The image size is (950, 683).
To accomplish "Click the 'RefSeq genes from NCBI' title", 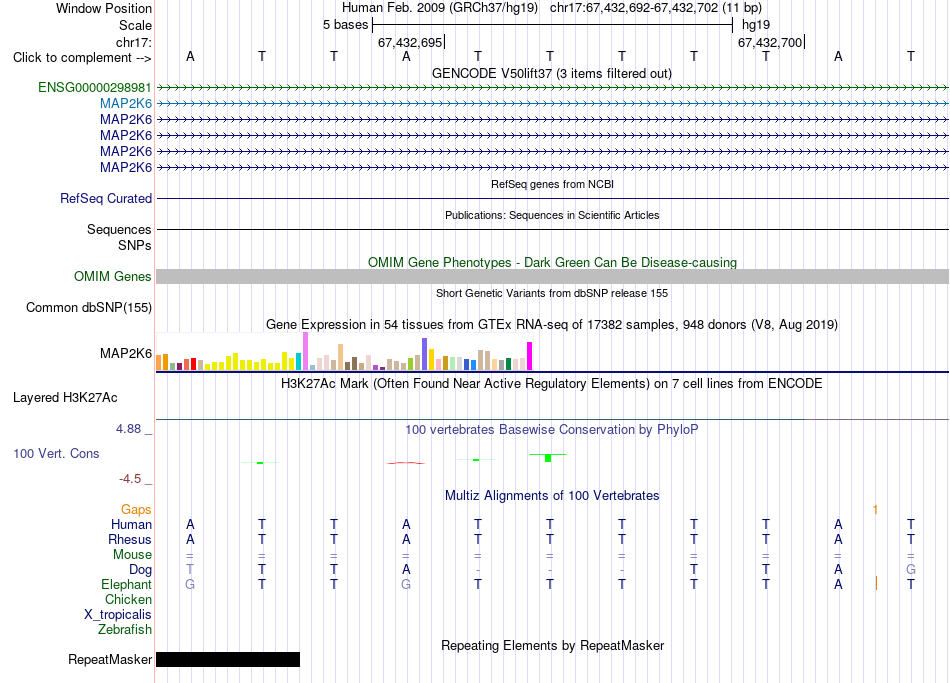I will tap(552, 184).
